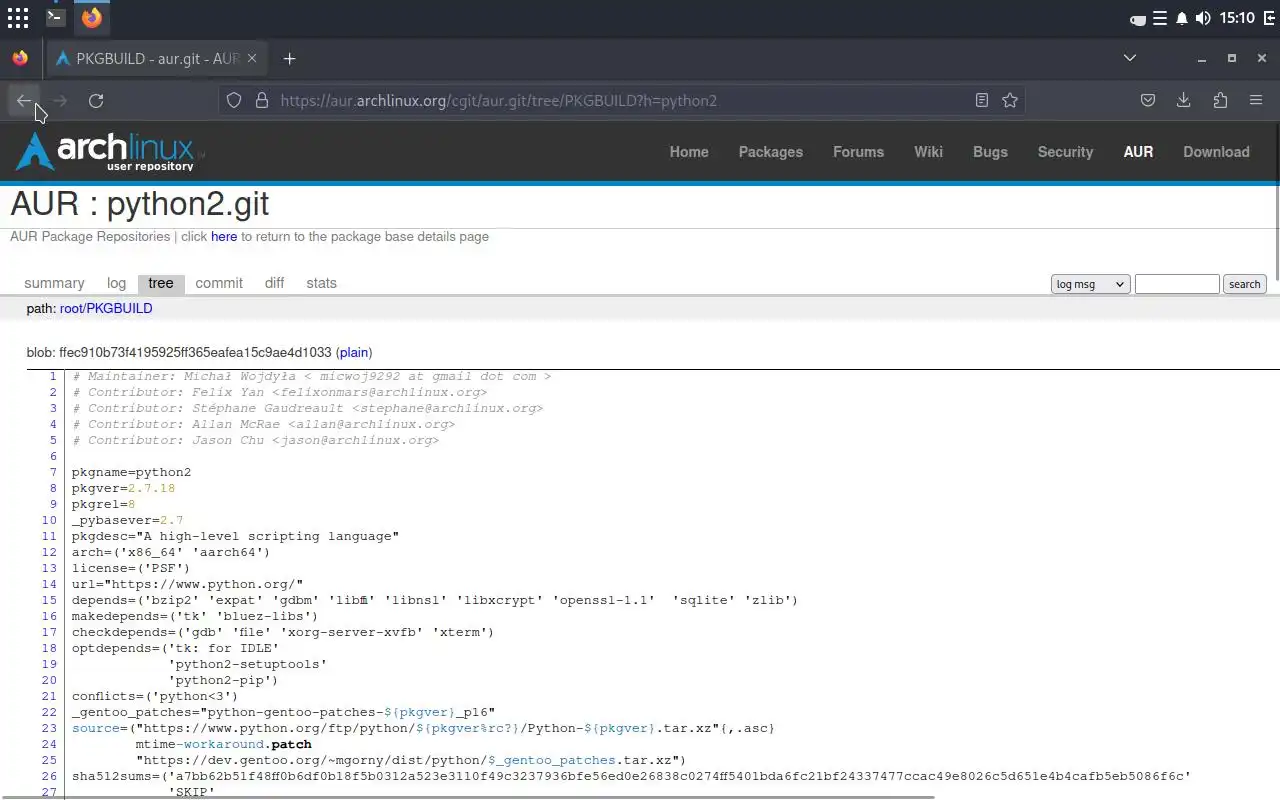
Task: Jump to line number 1 anchor
Action: [x=53, y=377]
